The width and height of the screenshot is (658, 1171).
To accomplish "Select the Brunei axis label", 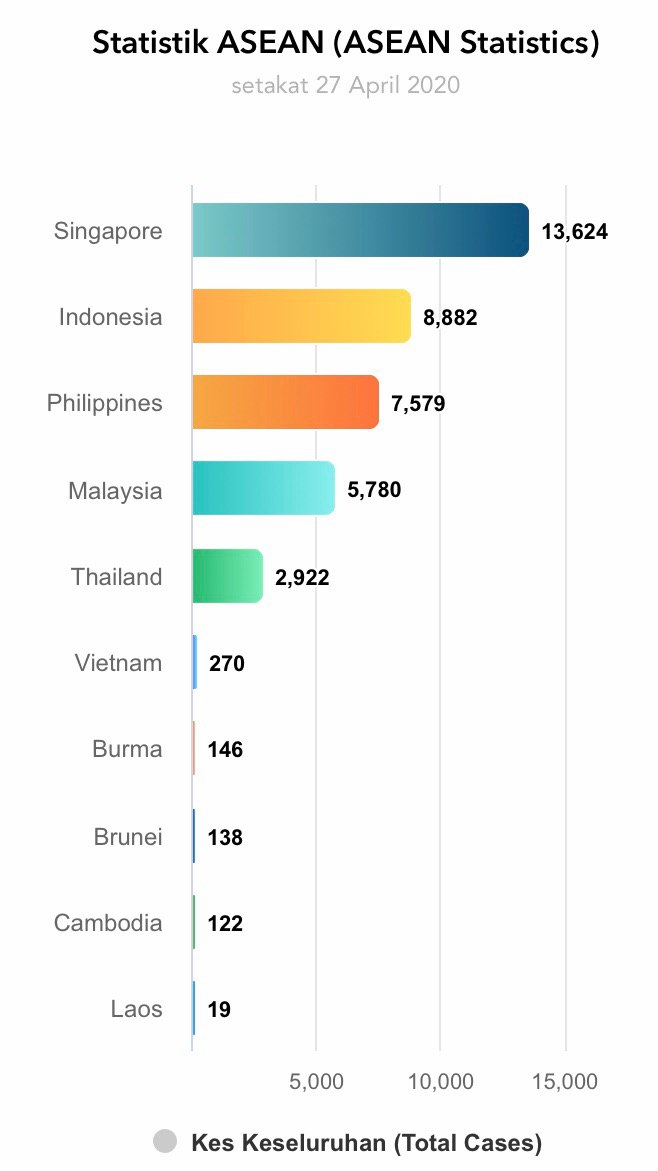I will click(x=128, y=836).
